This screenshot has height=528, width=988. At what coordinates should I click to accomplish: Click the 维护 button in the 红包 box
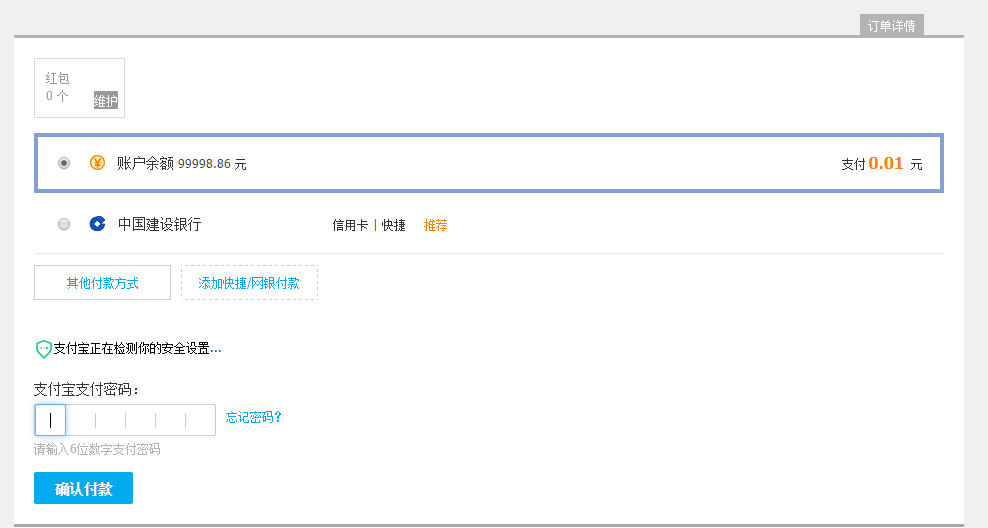[105, 100]
